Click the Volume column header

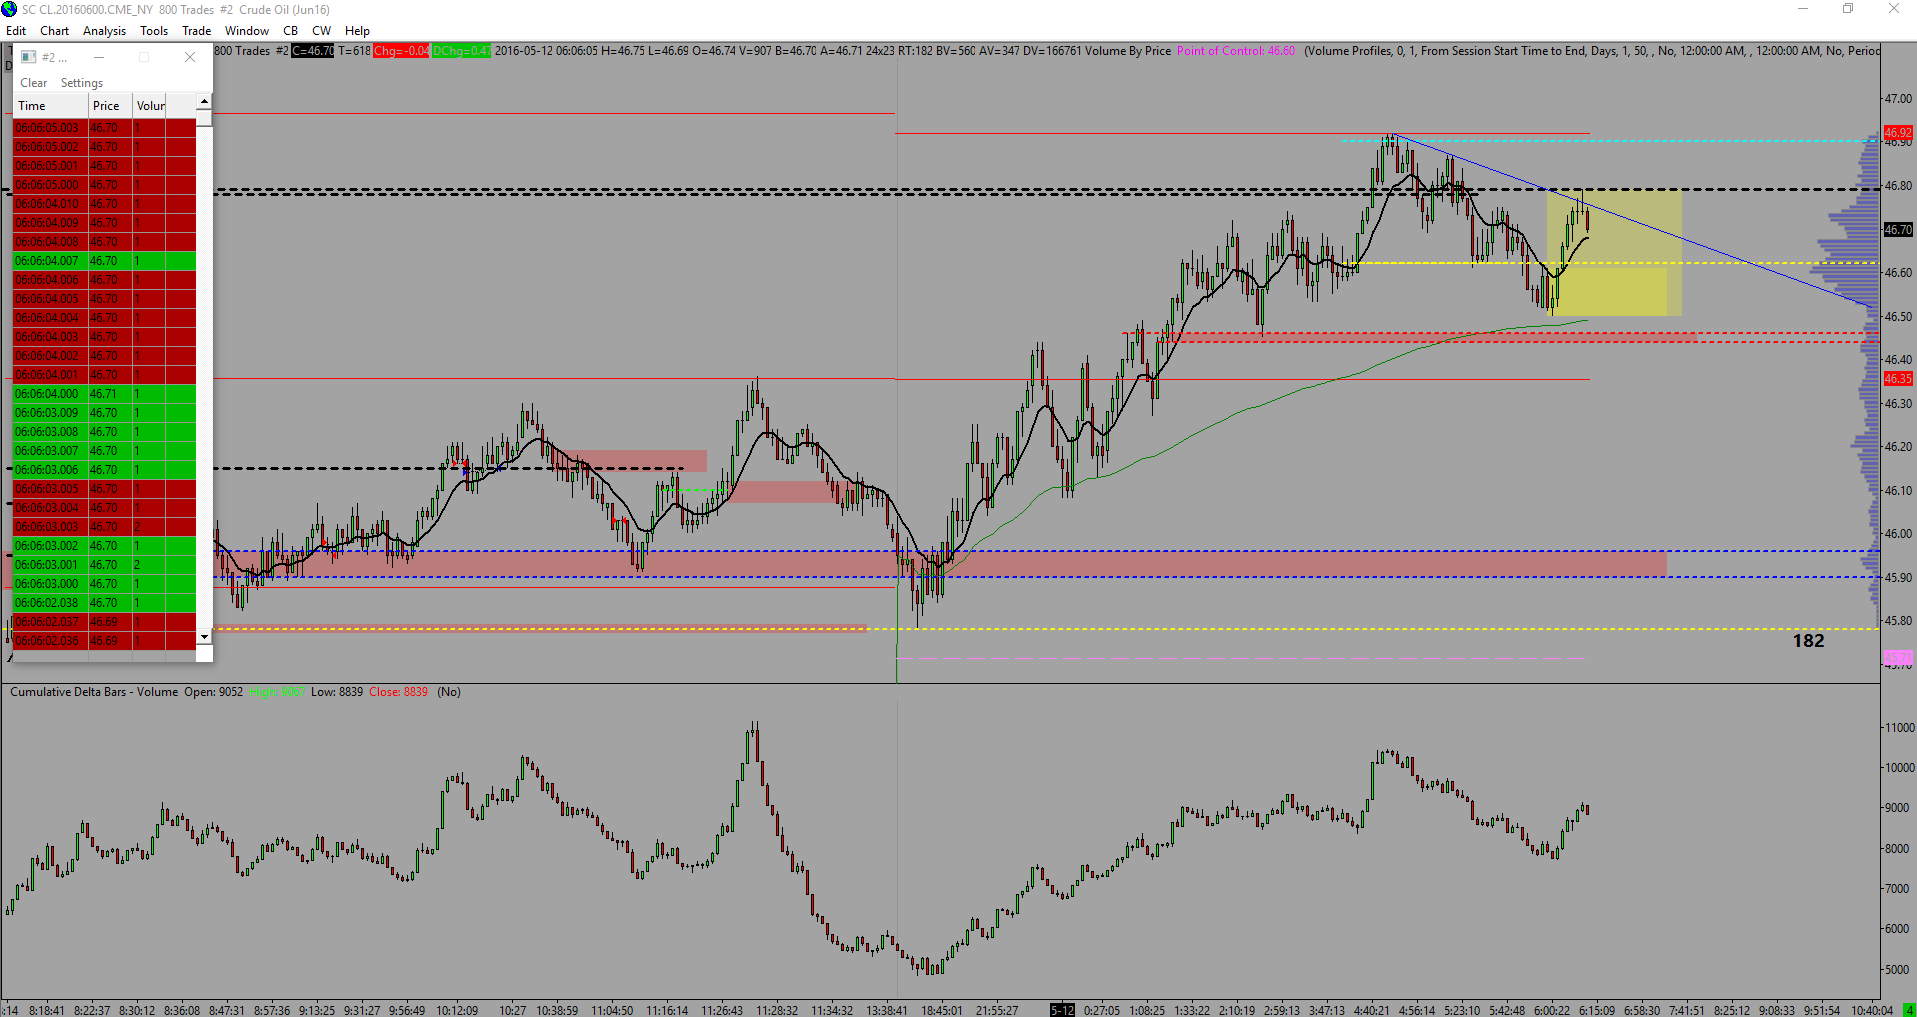point(151,106)
